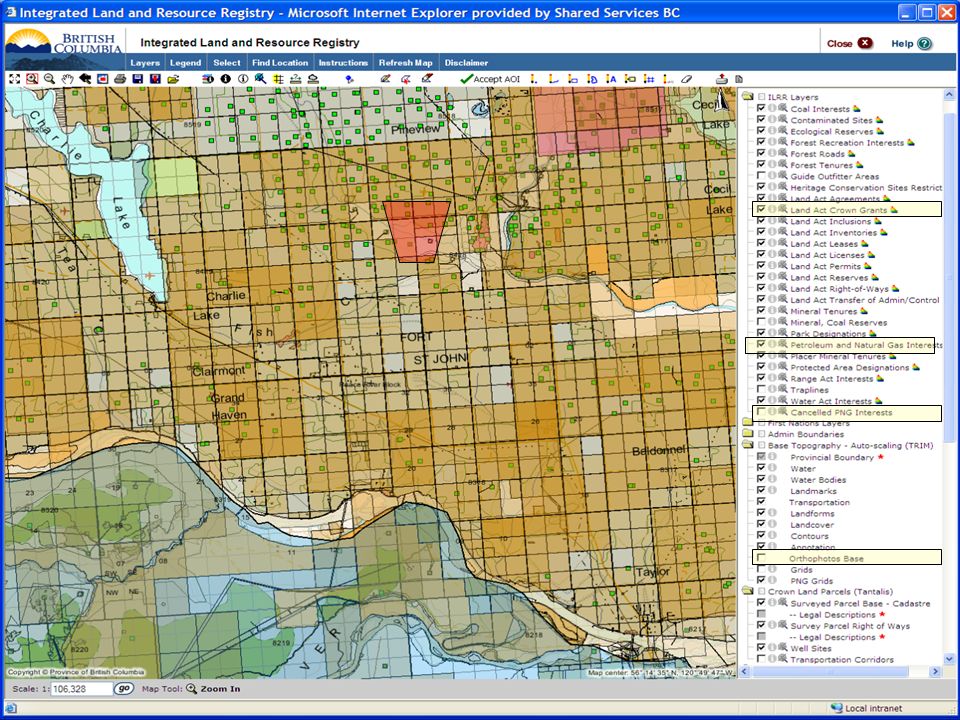This screenshot has width=960, height=720.
Task: Click the Surveyed Parcel Base - Cadastre label
Action: (x=860, y=603)
